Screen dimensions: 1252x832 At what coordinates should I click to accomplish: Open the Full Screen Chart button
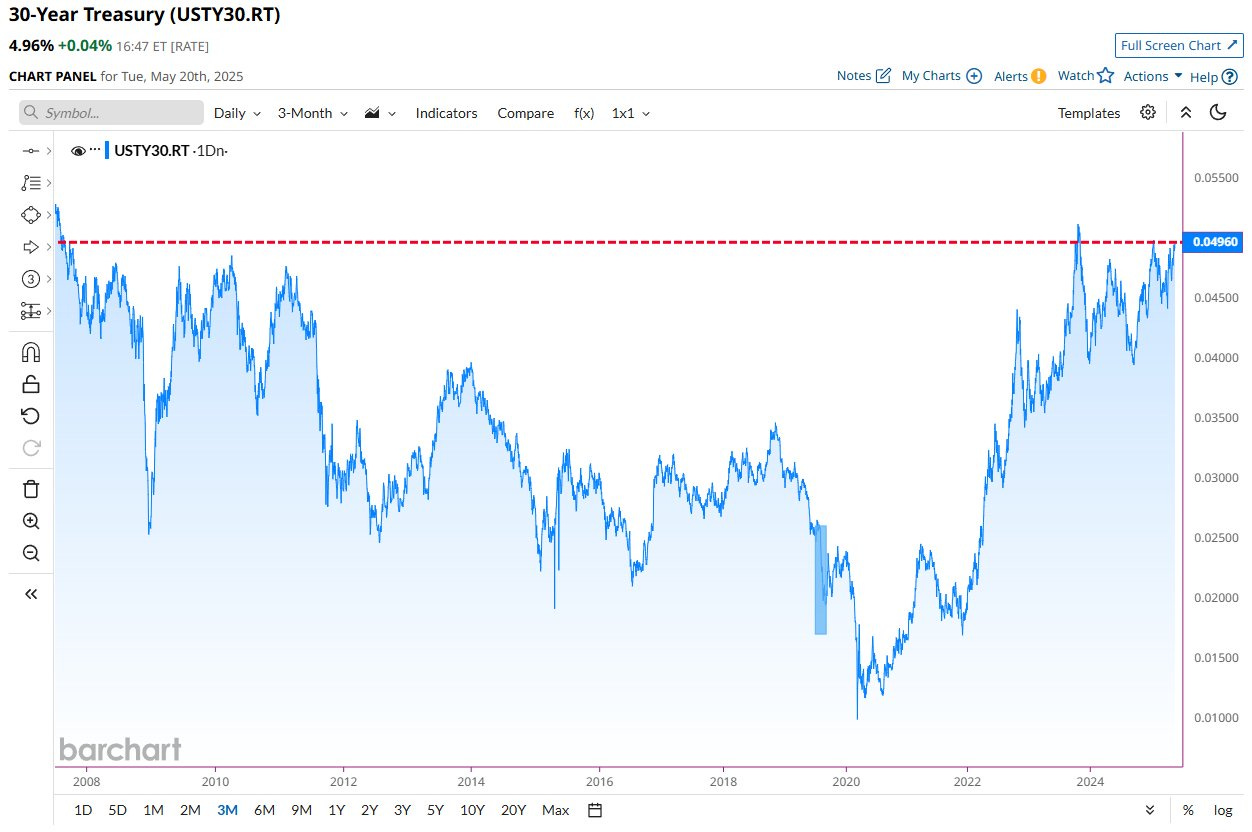[x=1178, y=45]
